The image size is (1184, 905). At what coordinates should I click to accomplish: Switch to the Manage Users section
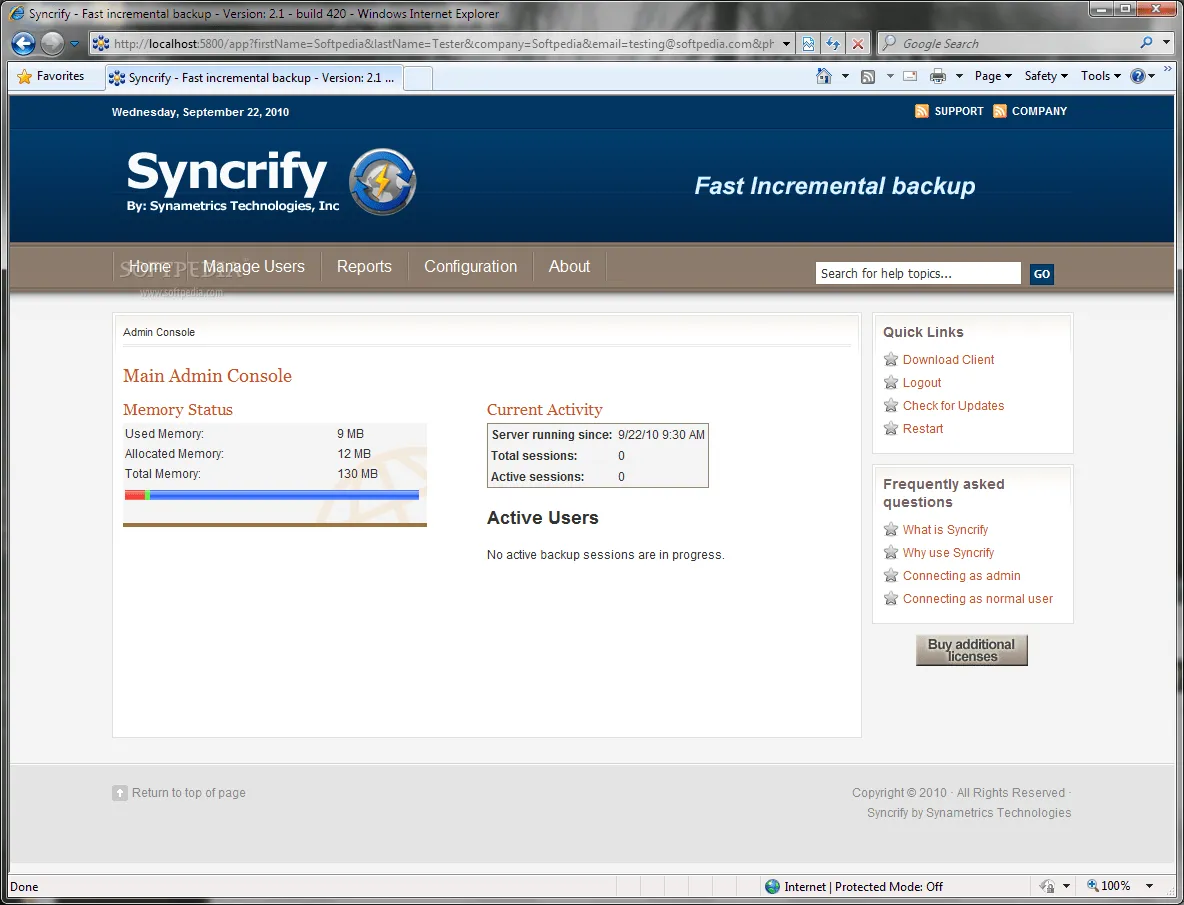coord(253,266)
